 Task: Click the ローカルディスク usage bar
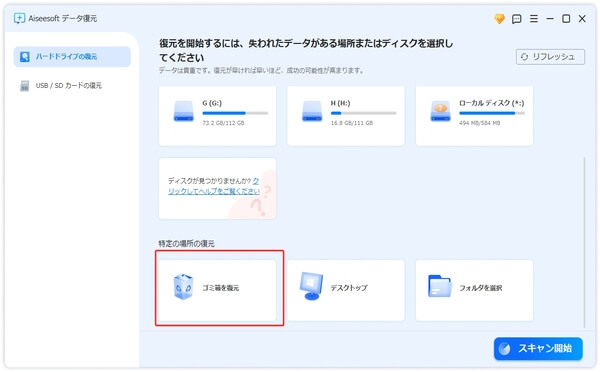(x=492, y=113)
